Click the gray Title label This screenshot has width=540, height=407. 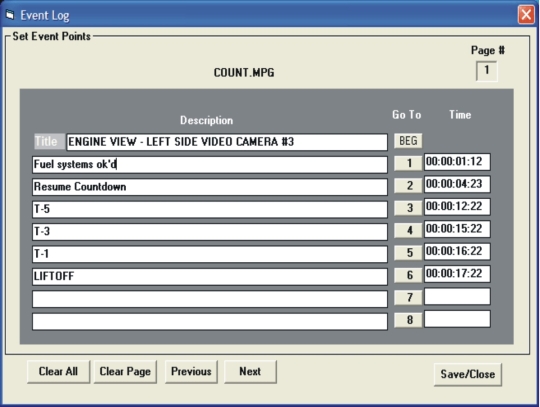click(x=49, y=142)
